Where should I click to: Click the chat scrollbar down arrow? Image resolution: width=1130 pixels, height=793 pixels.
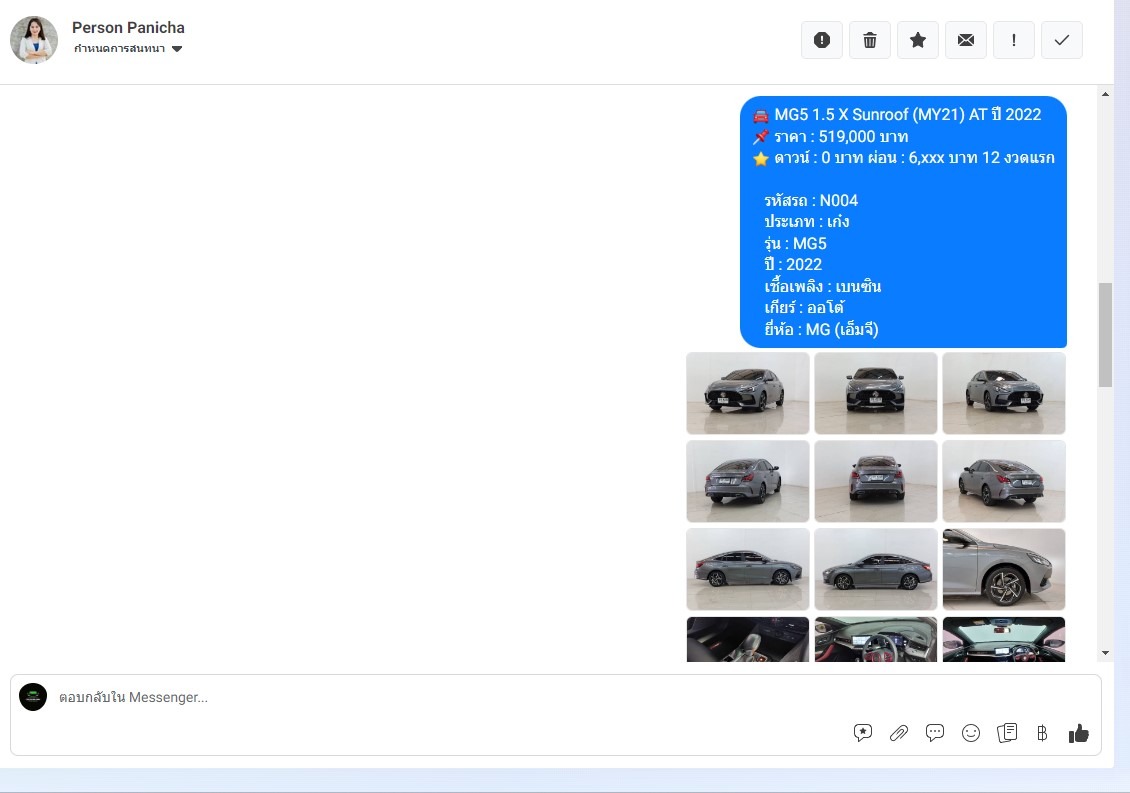tap(1105, 653)
